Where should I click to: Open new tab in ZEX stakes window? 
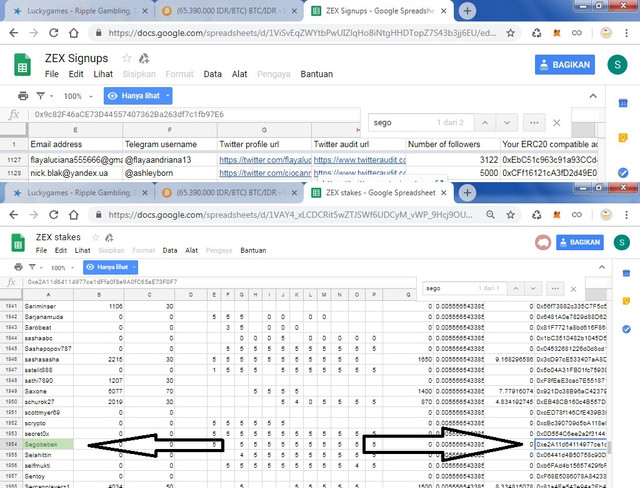(x=467, y=193)
